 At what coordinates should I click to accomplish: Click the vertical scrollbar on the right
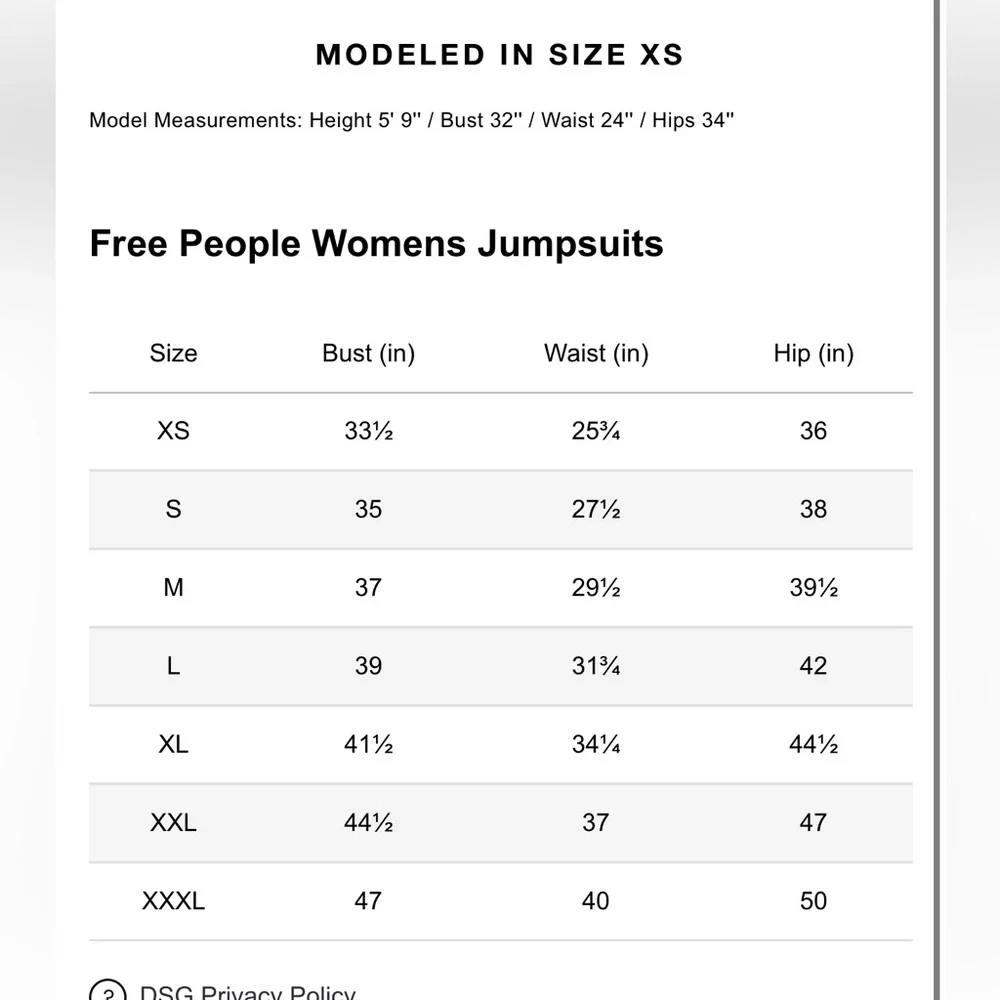pos(937,500)
